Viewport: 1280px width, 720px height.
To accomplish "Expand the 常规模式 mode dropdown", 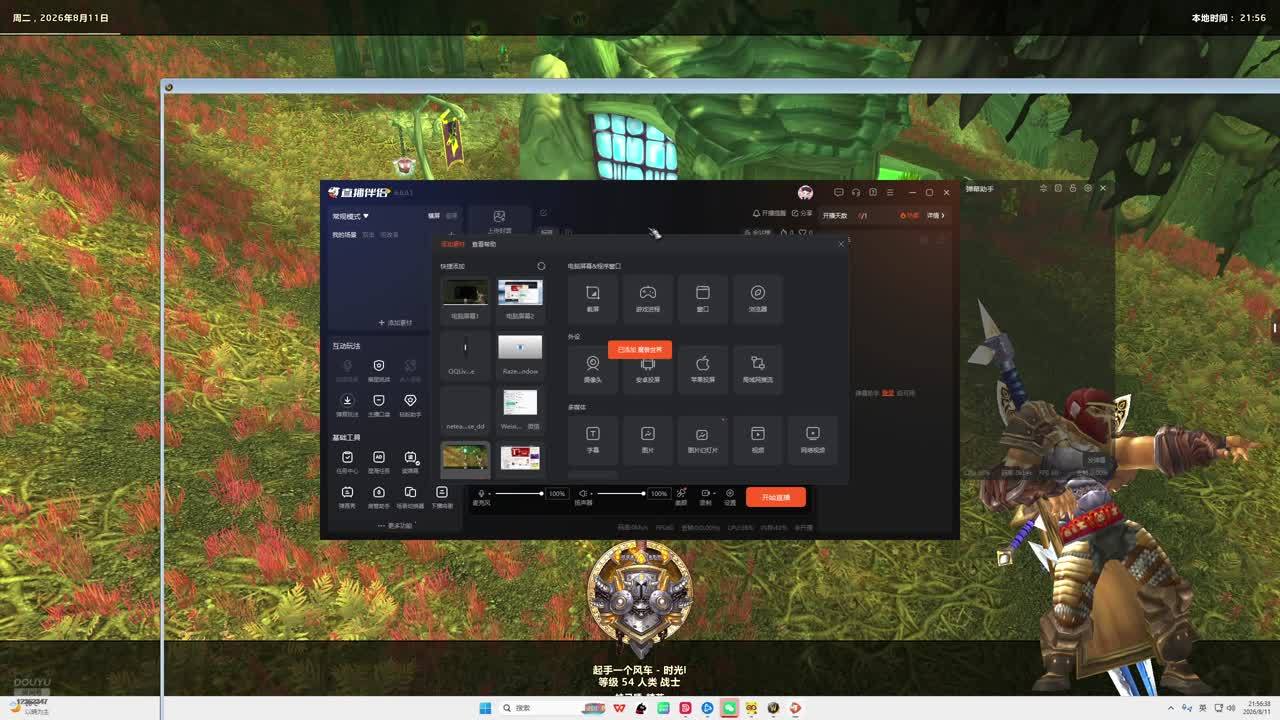I will [351, 216].
